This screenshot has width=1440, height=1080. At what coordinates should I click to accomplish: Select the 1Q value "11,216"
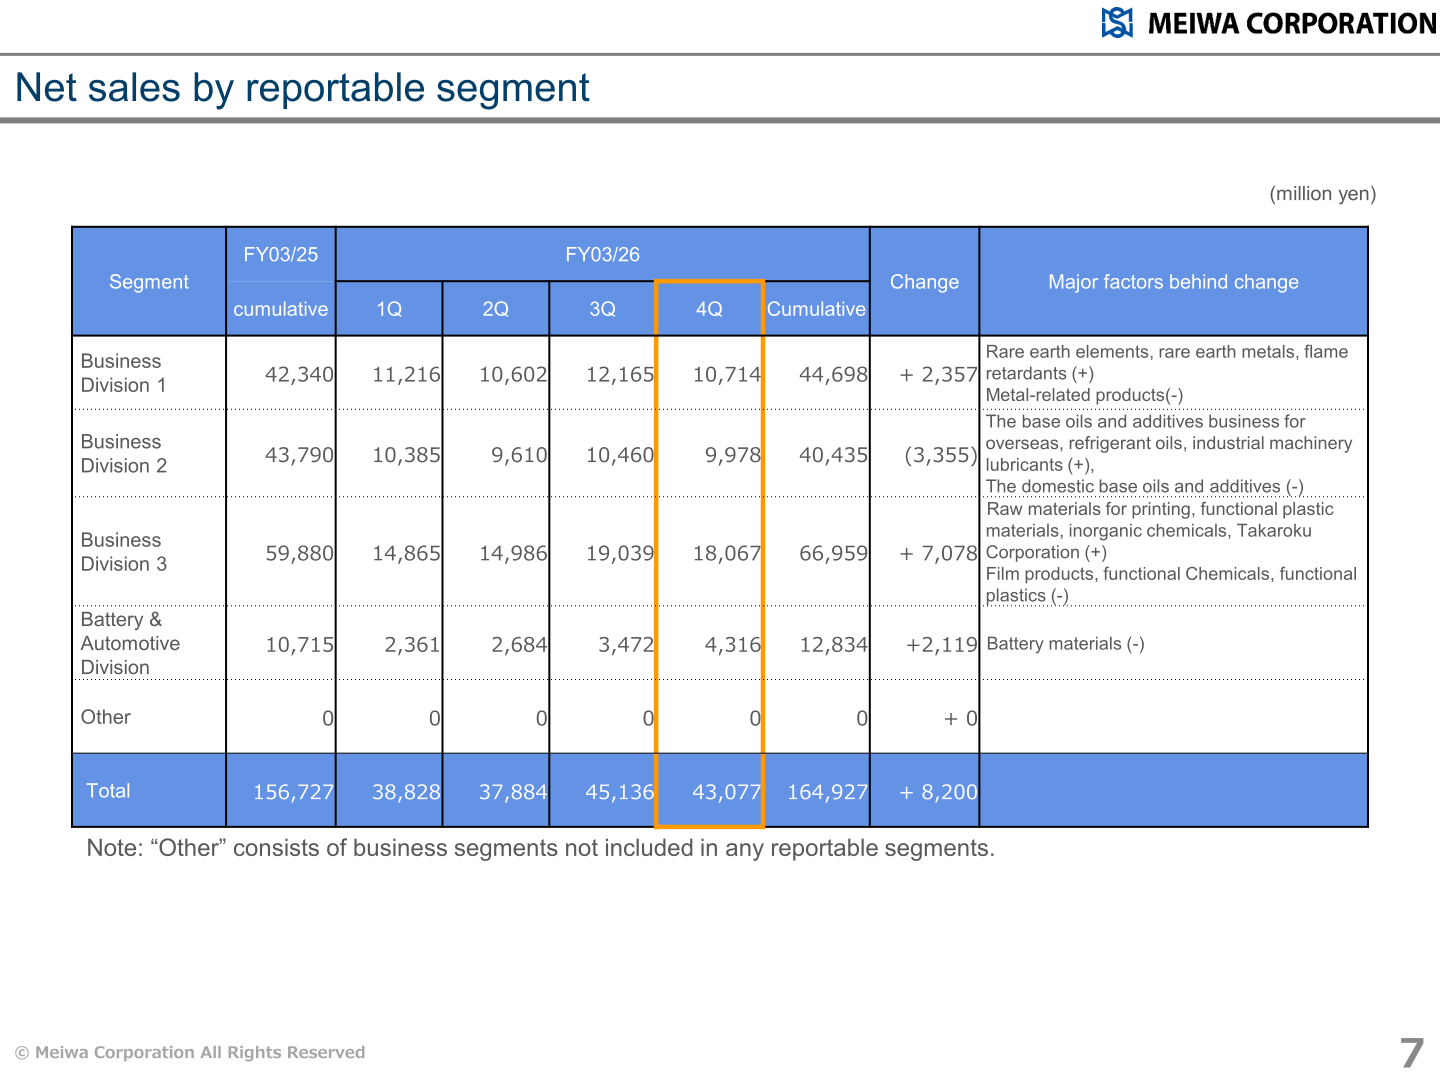406,375
